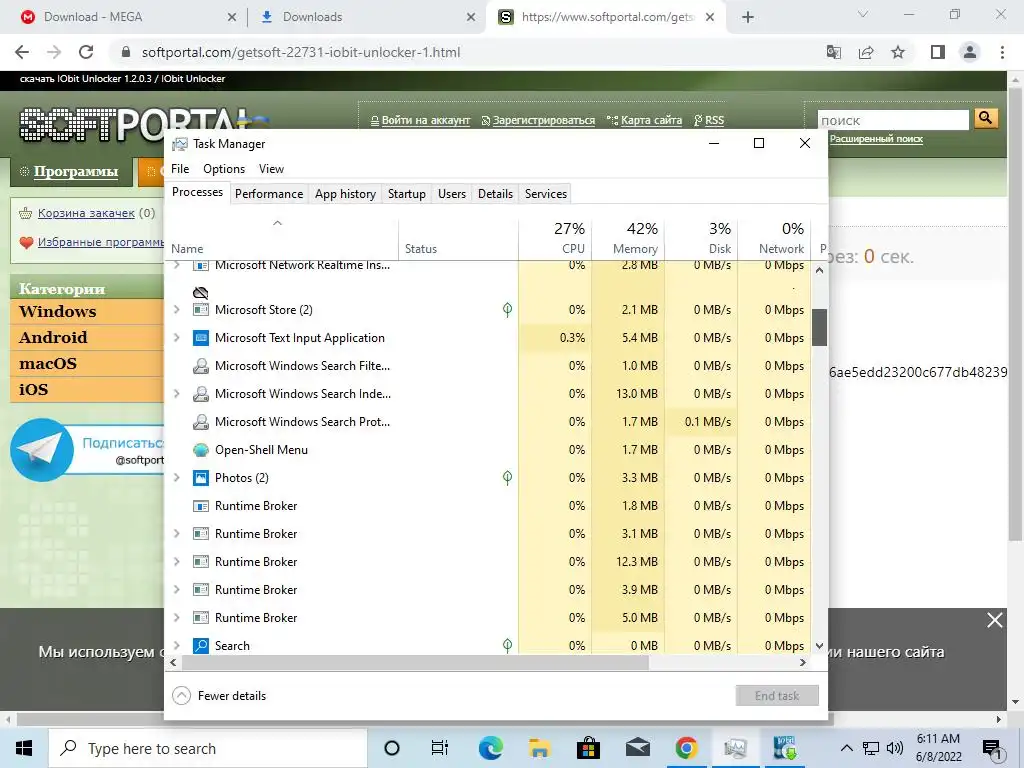Select the Open-Shell Menu process row
Image resolution: width=1024 pixels, height=768 pixels.
tap(488, 450)
